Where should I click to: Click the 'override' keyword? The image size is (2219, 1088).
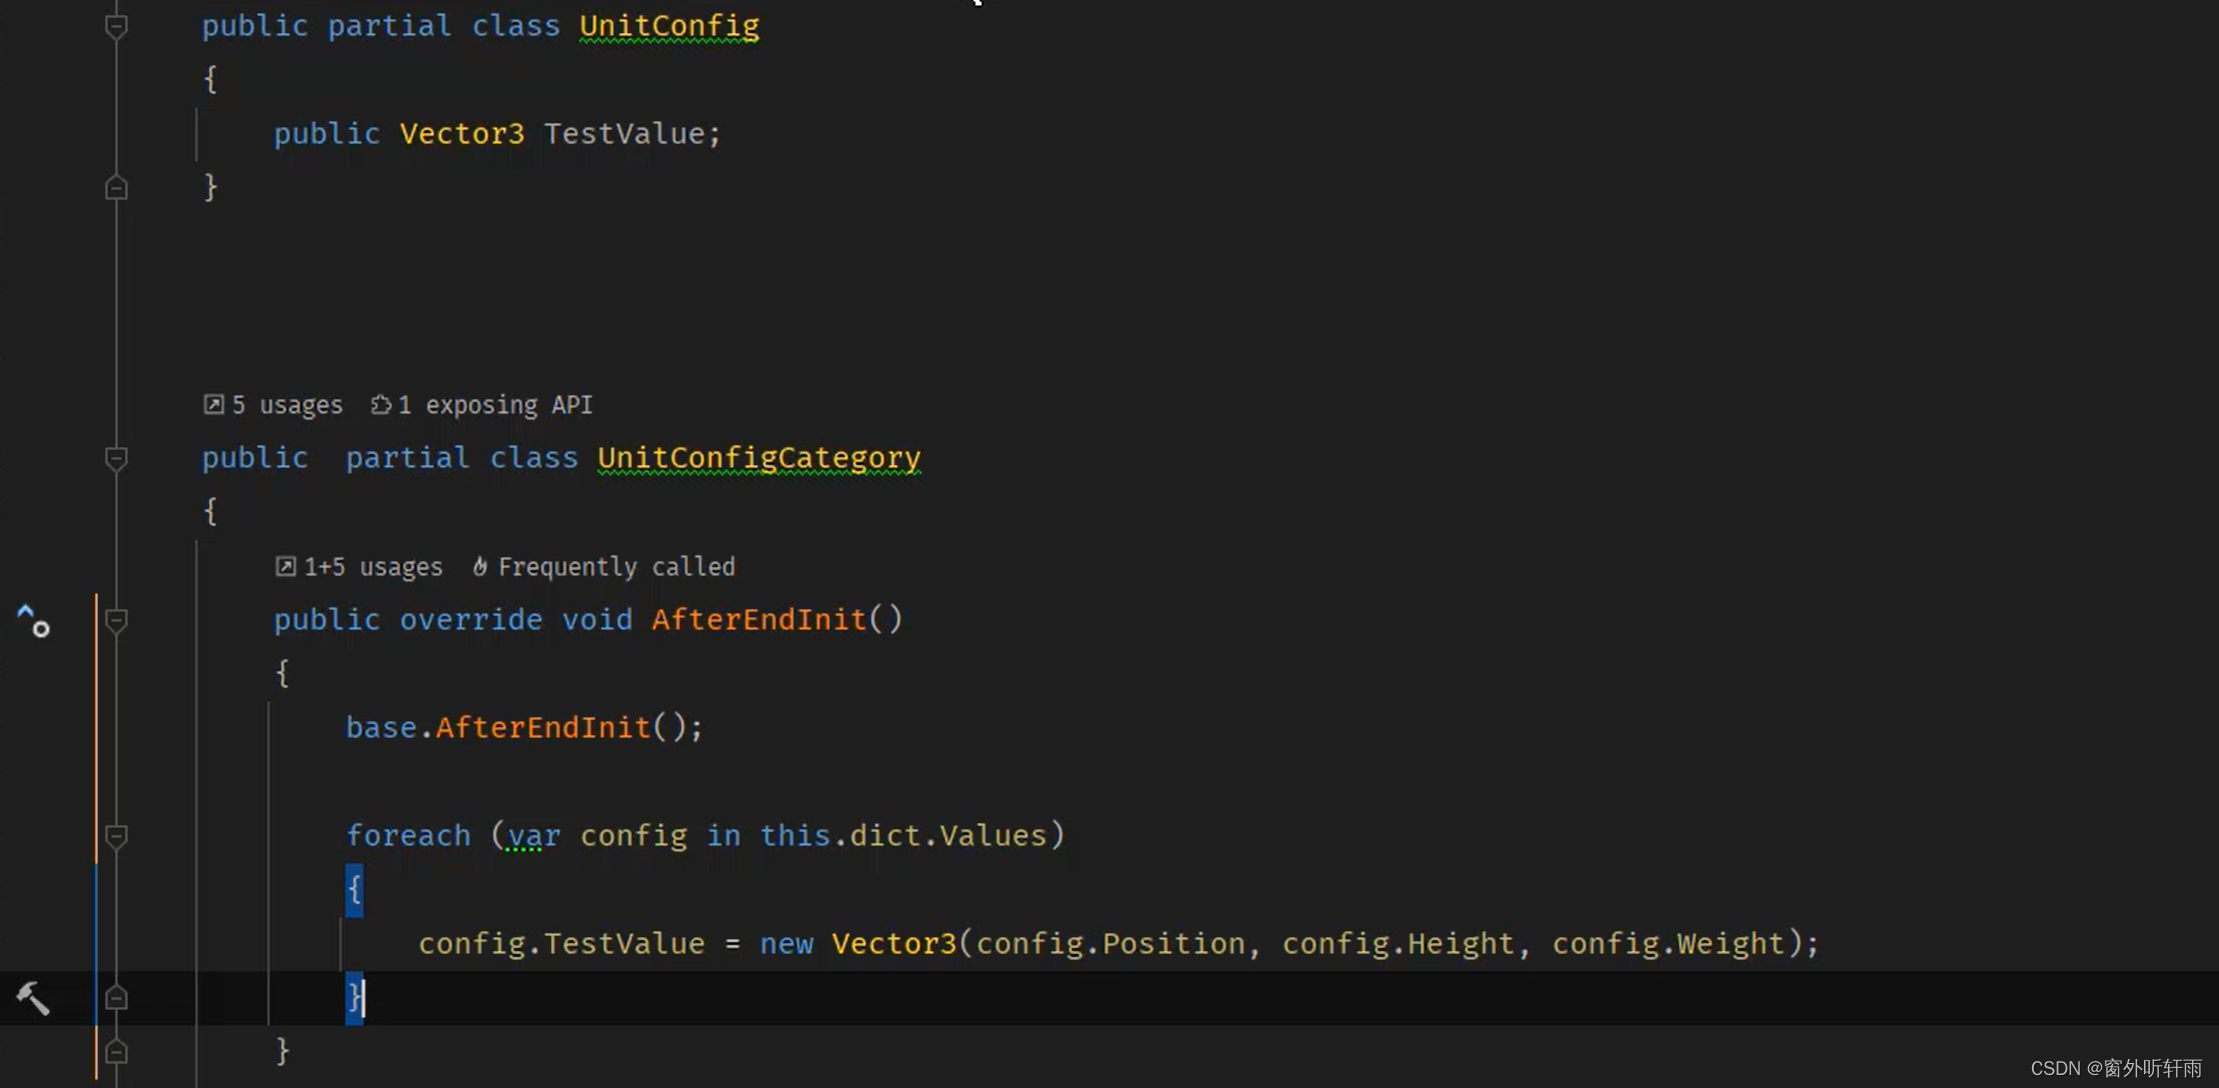471,620
